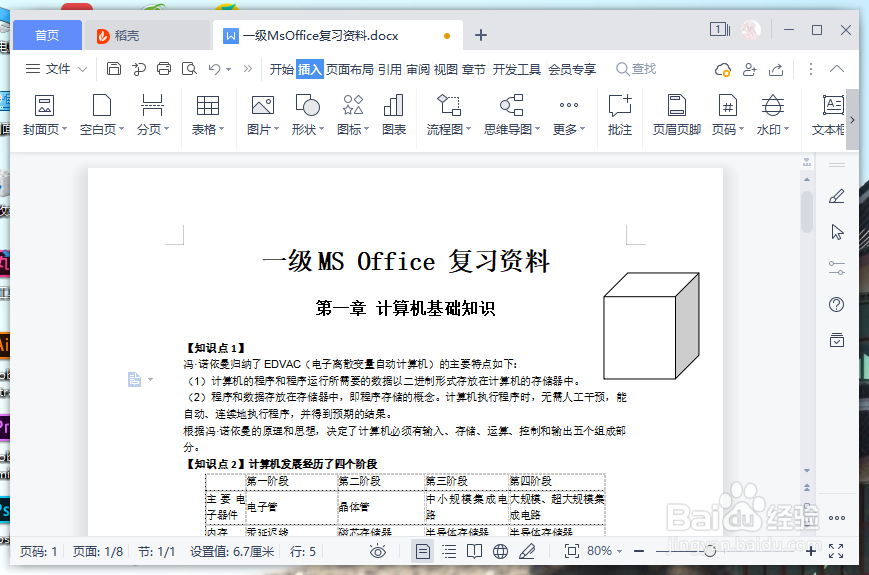Open Print Preview icon
869x575 pixels.
(x=190, y=69)
